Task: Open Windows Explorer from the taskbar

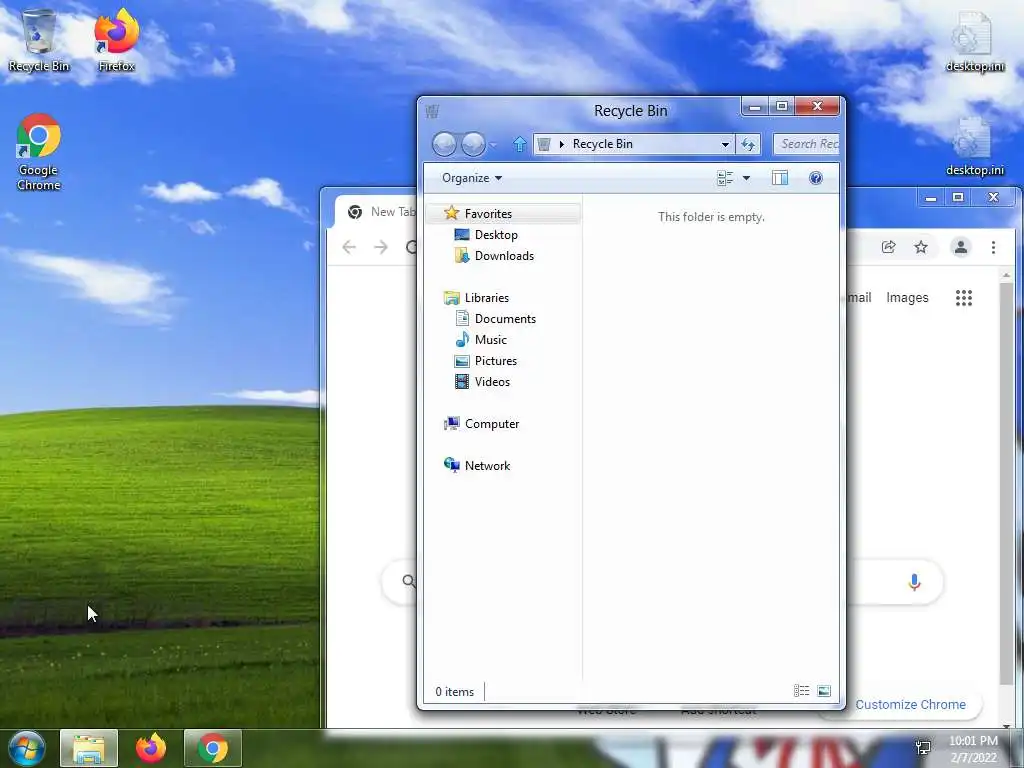Action: tap(89, 748)
